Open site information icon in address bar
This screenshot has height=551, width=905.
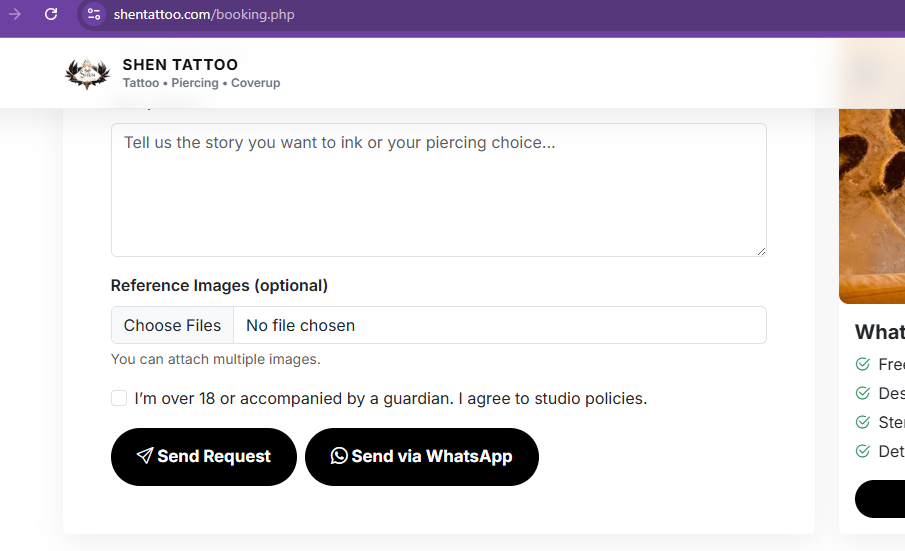point(94,14)
